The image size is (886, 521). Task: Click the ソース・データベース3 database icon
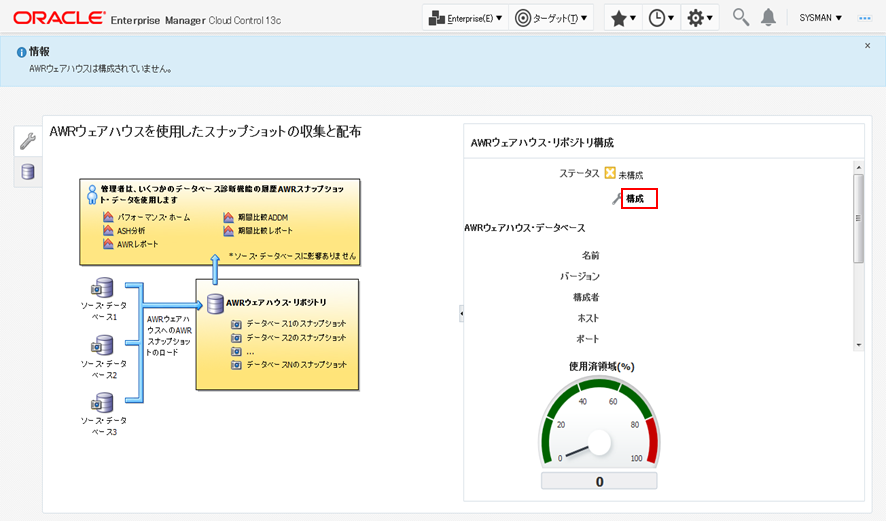102,403
